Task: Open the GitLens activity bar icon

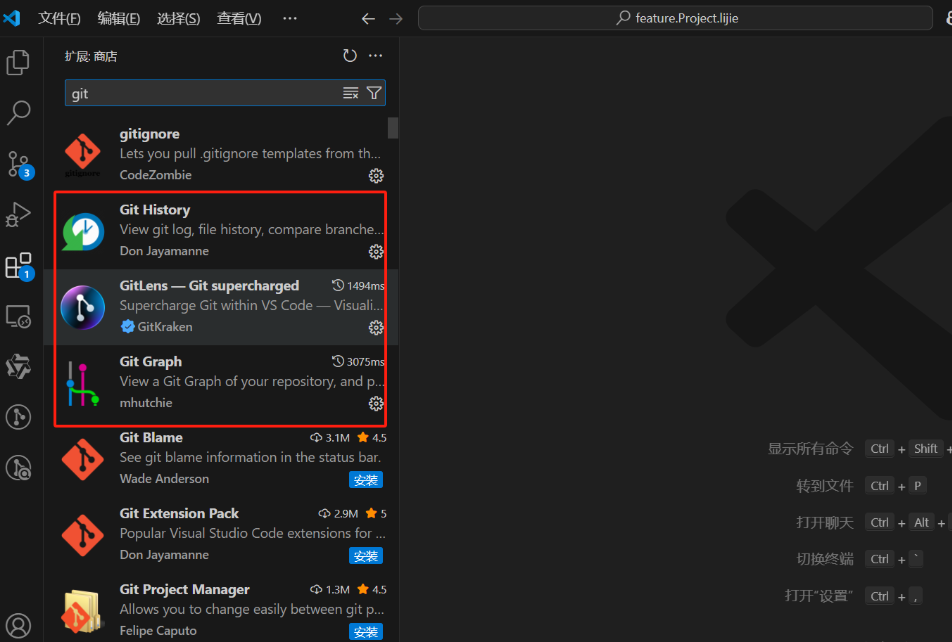Action: (x=18, y=417)
